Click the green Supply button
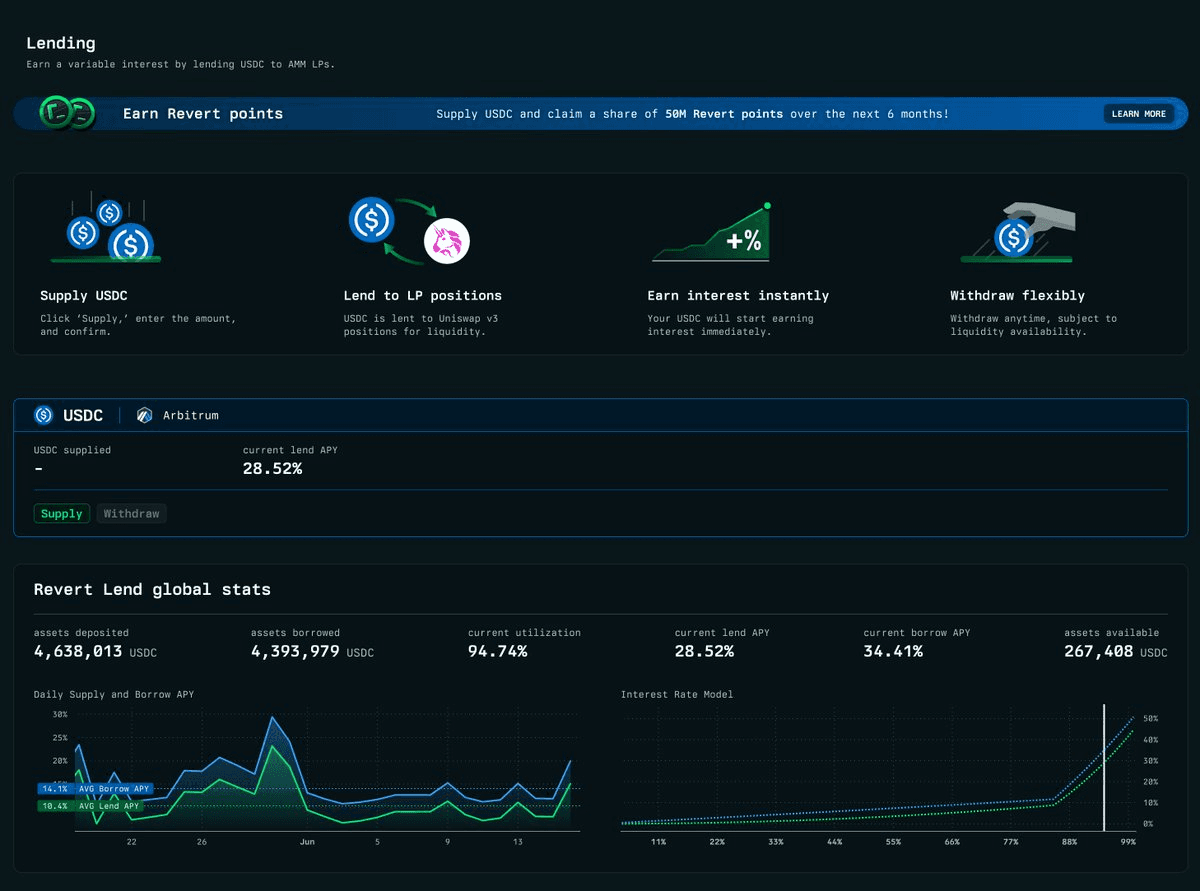The height and width of the screenshot is (891, 1200). tap(62, 513)
